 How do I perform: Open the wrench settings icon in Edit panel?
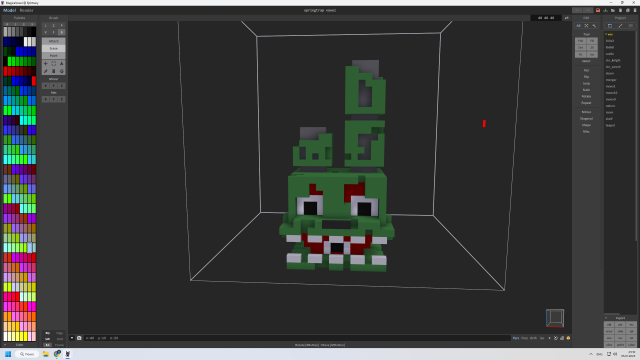coord(594,26)
